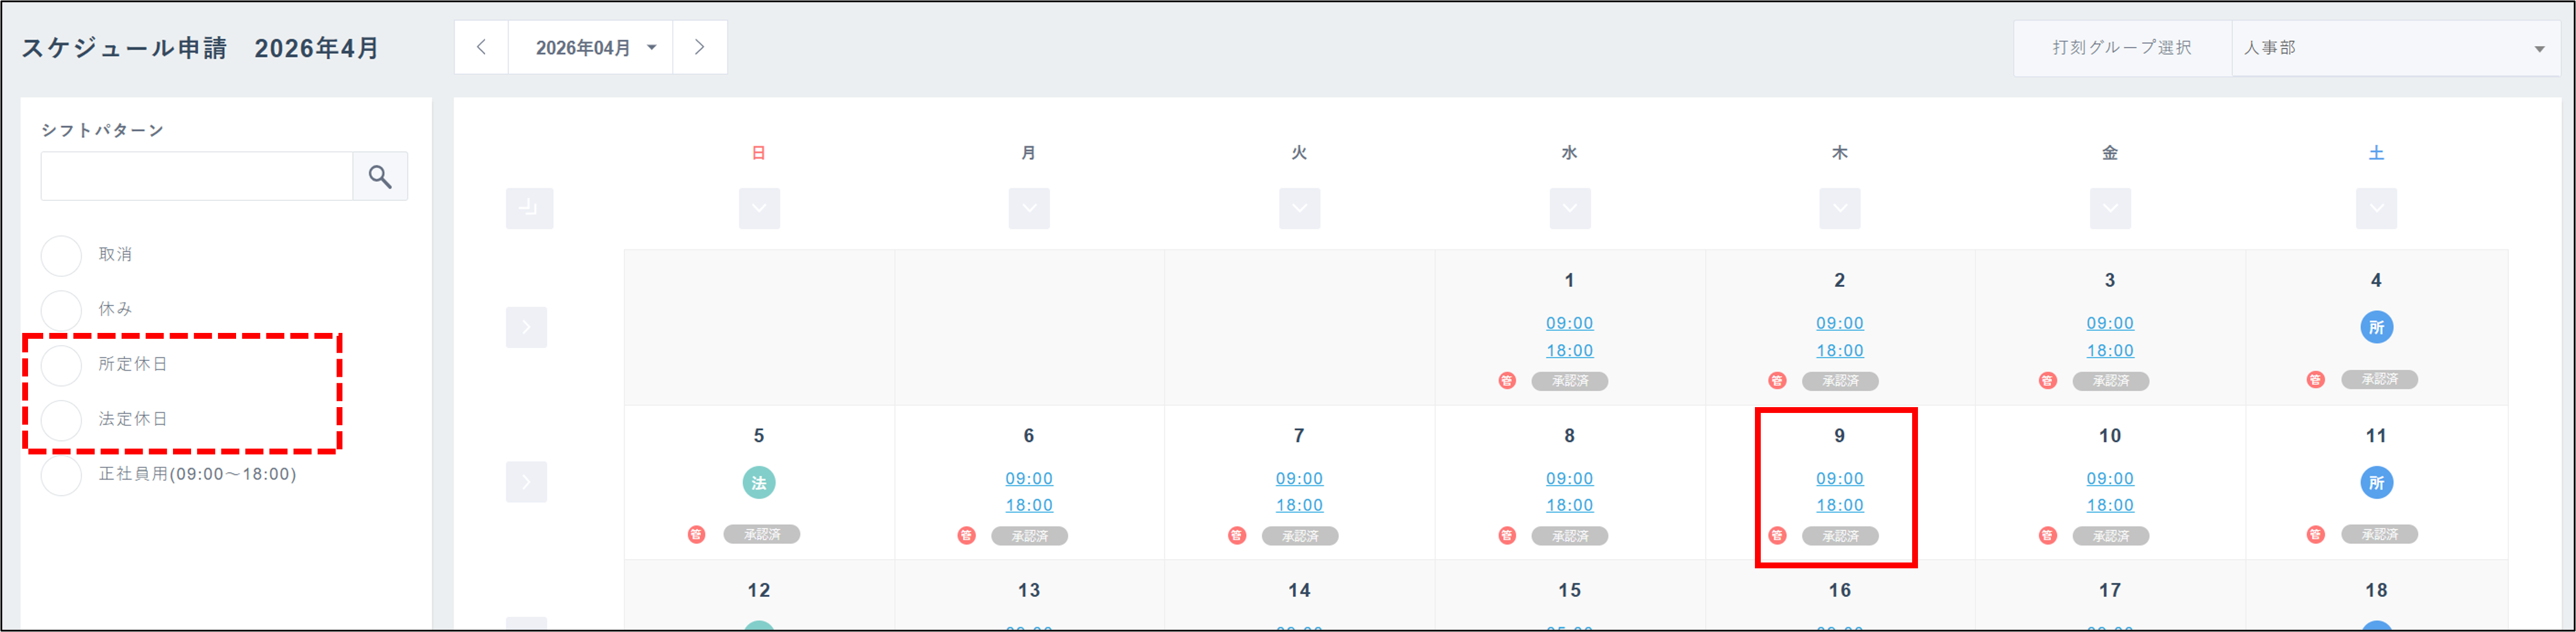Open the 人事部 group dropdown

pyautogui.click(x=2395, y=48)
